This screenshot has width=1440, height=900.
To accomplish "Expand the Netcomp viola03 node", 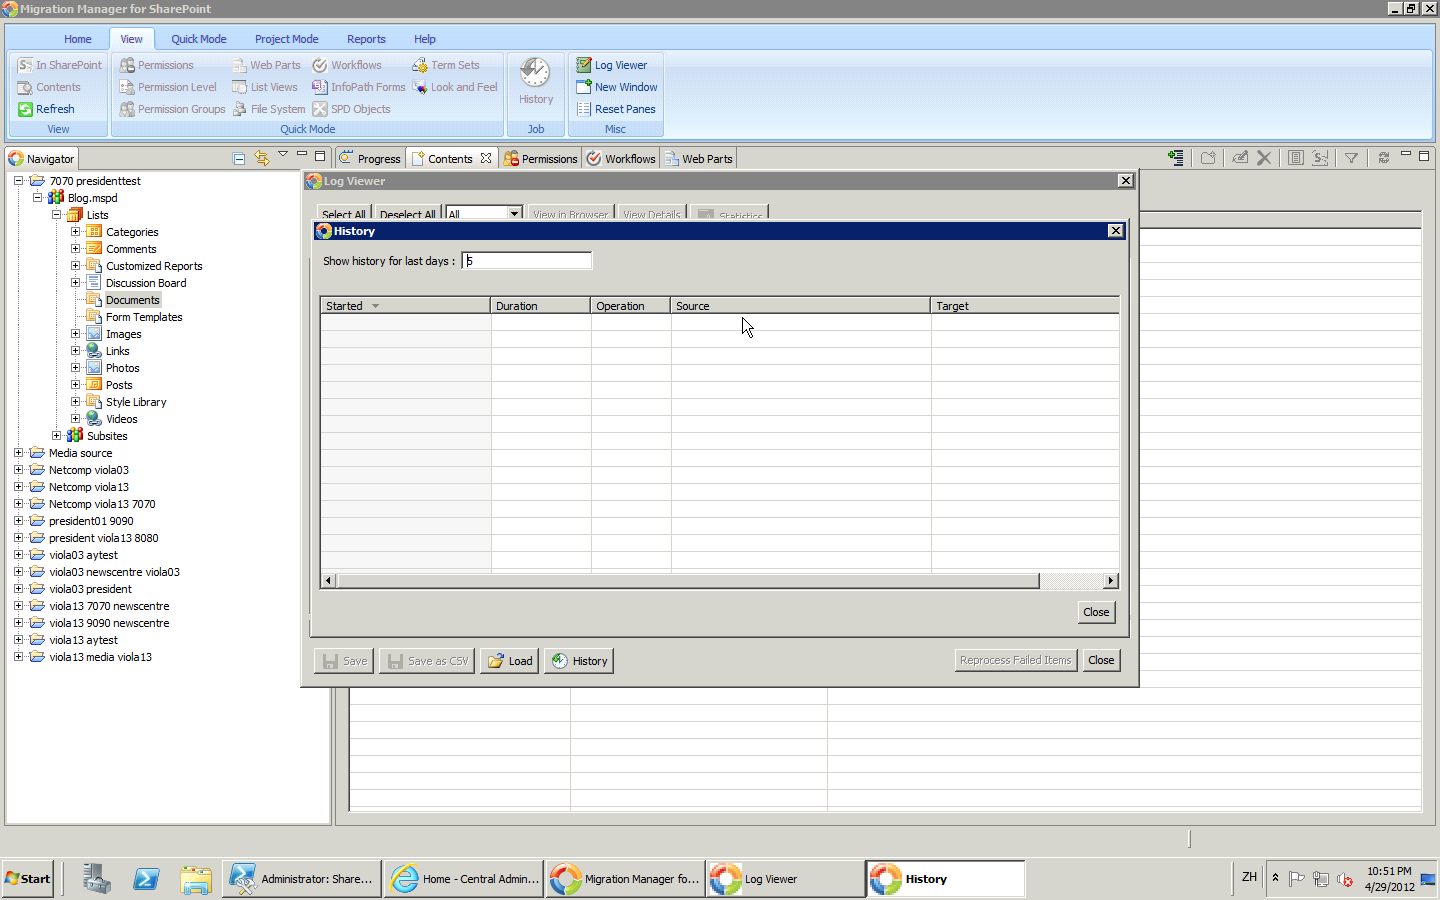I will pyautogui.click(x=18, y=470).
